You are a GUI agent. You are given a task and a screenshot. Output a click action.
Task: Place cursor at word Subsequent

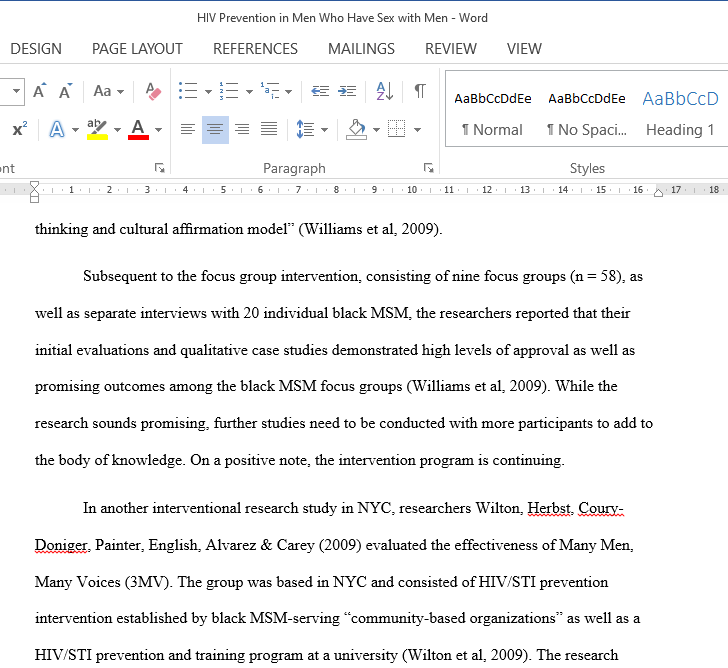[x=119, y=276]
